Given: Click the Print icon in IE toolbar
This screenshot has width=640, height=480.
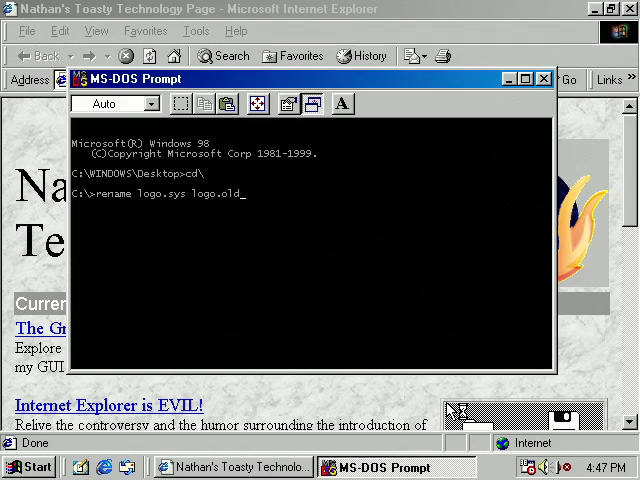Looking at the screenshot, I should pos(442,56).
